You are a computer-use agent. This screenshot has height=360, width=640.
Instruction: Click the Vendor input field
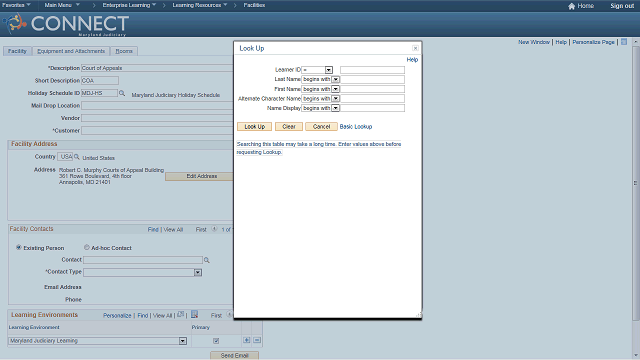[157, 118]
